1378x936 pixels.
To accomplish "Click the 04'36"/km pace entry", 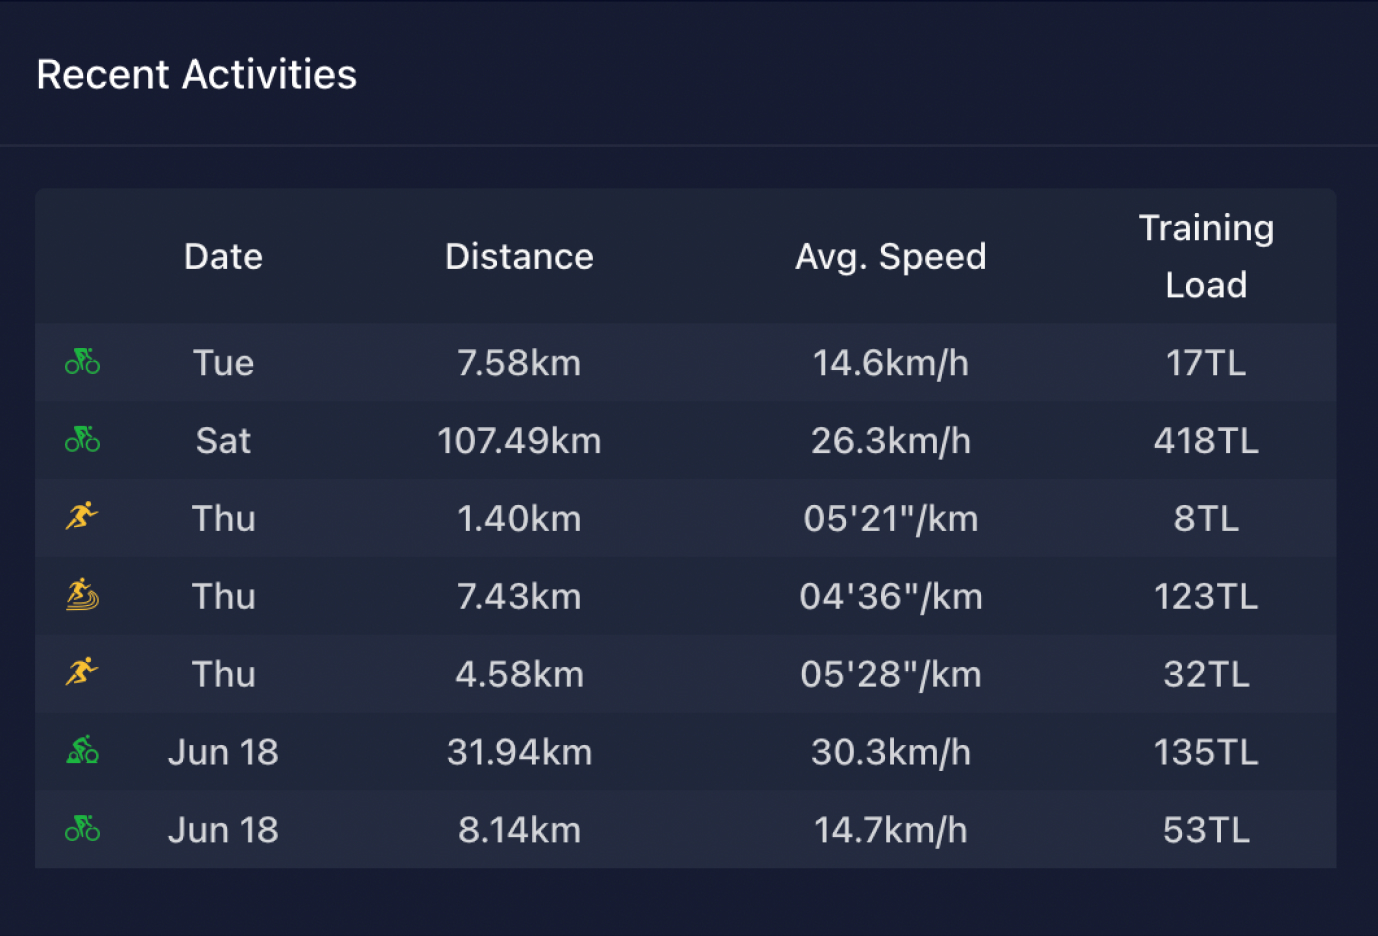I will coord(890,597).
